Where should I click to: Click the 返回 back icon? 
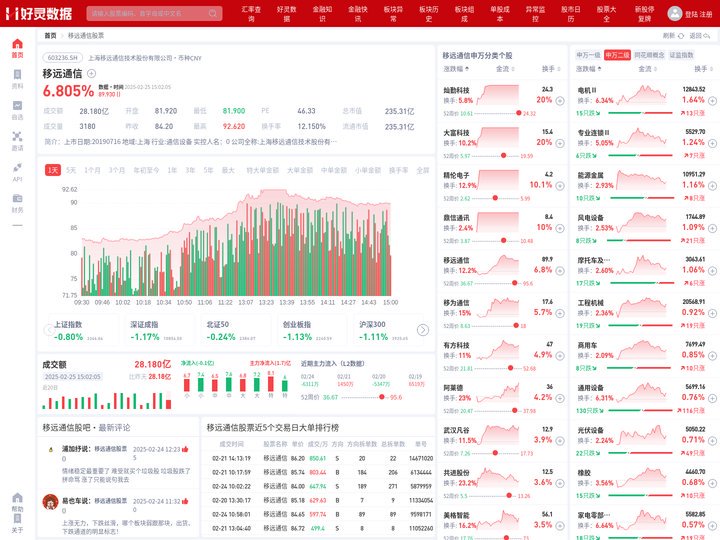coord(707,35)
